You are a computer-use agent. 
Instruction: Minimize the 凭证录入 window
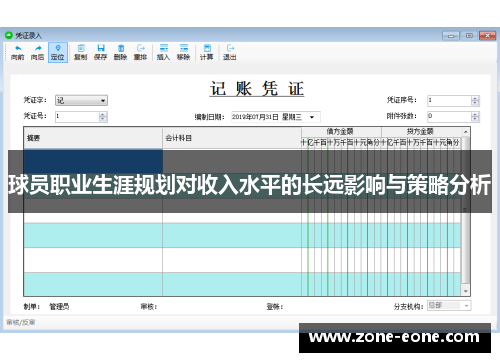pyautogui.click(x=451, y=35)
